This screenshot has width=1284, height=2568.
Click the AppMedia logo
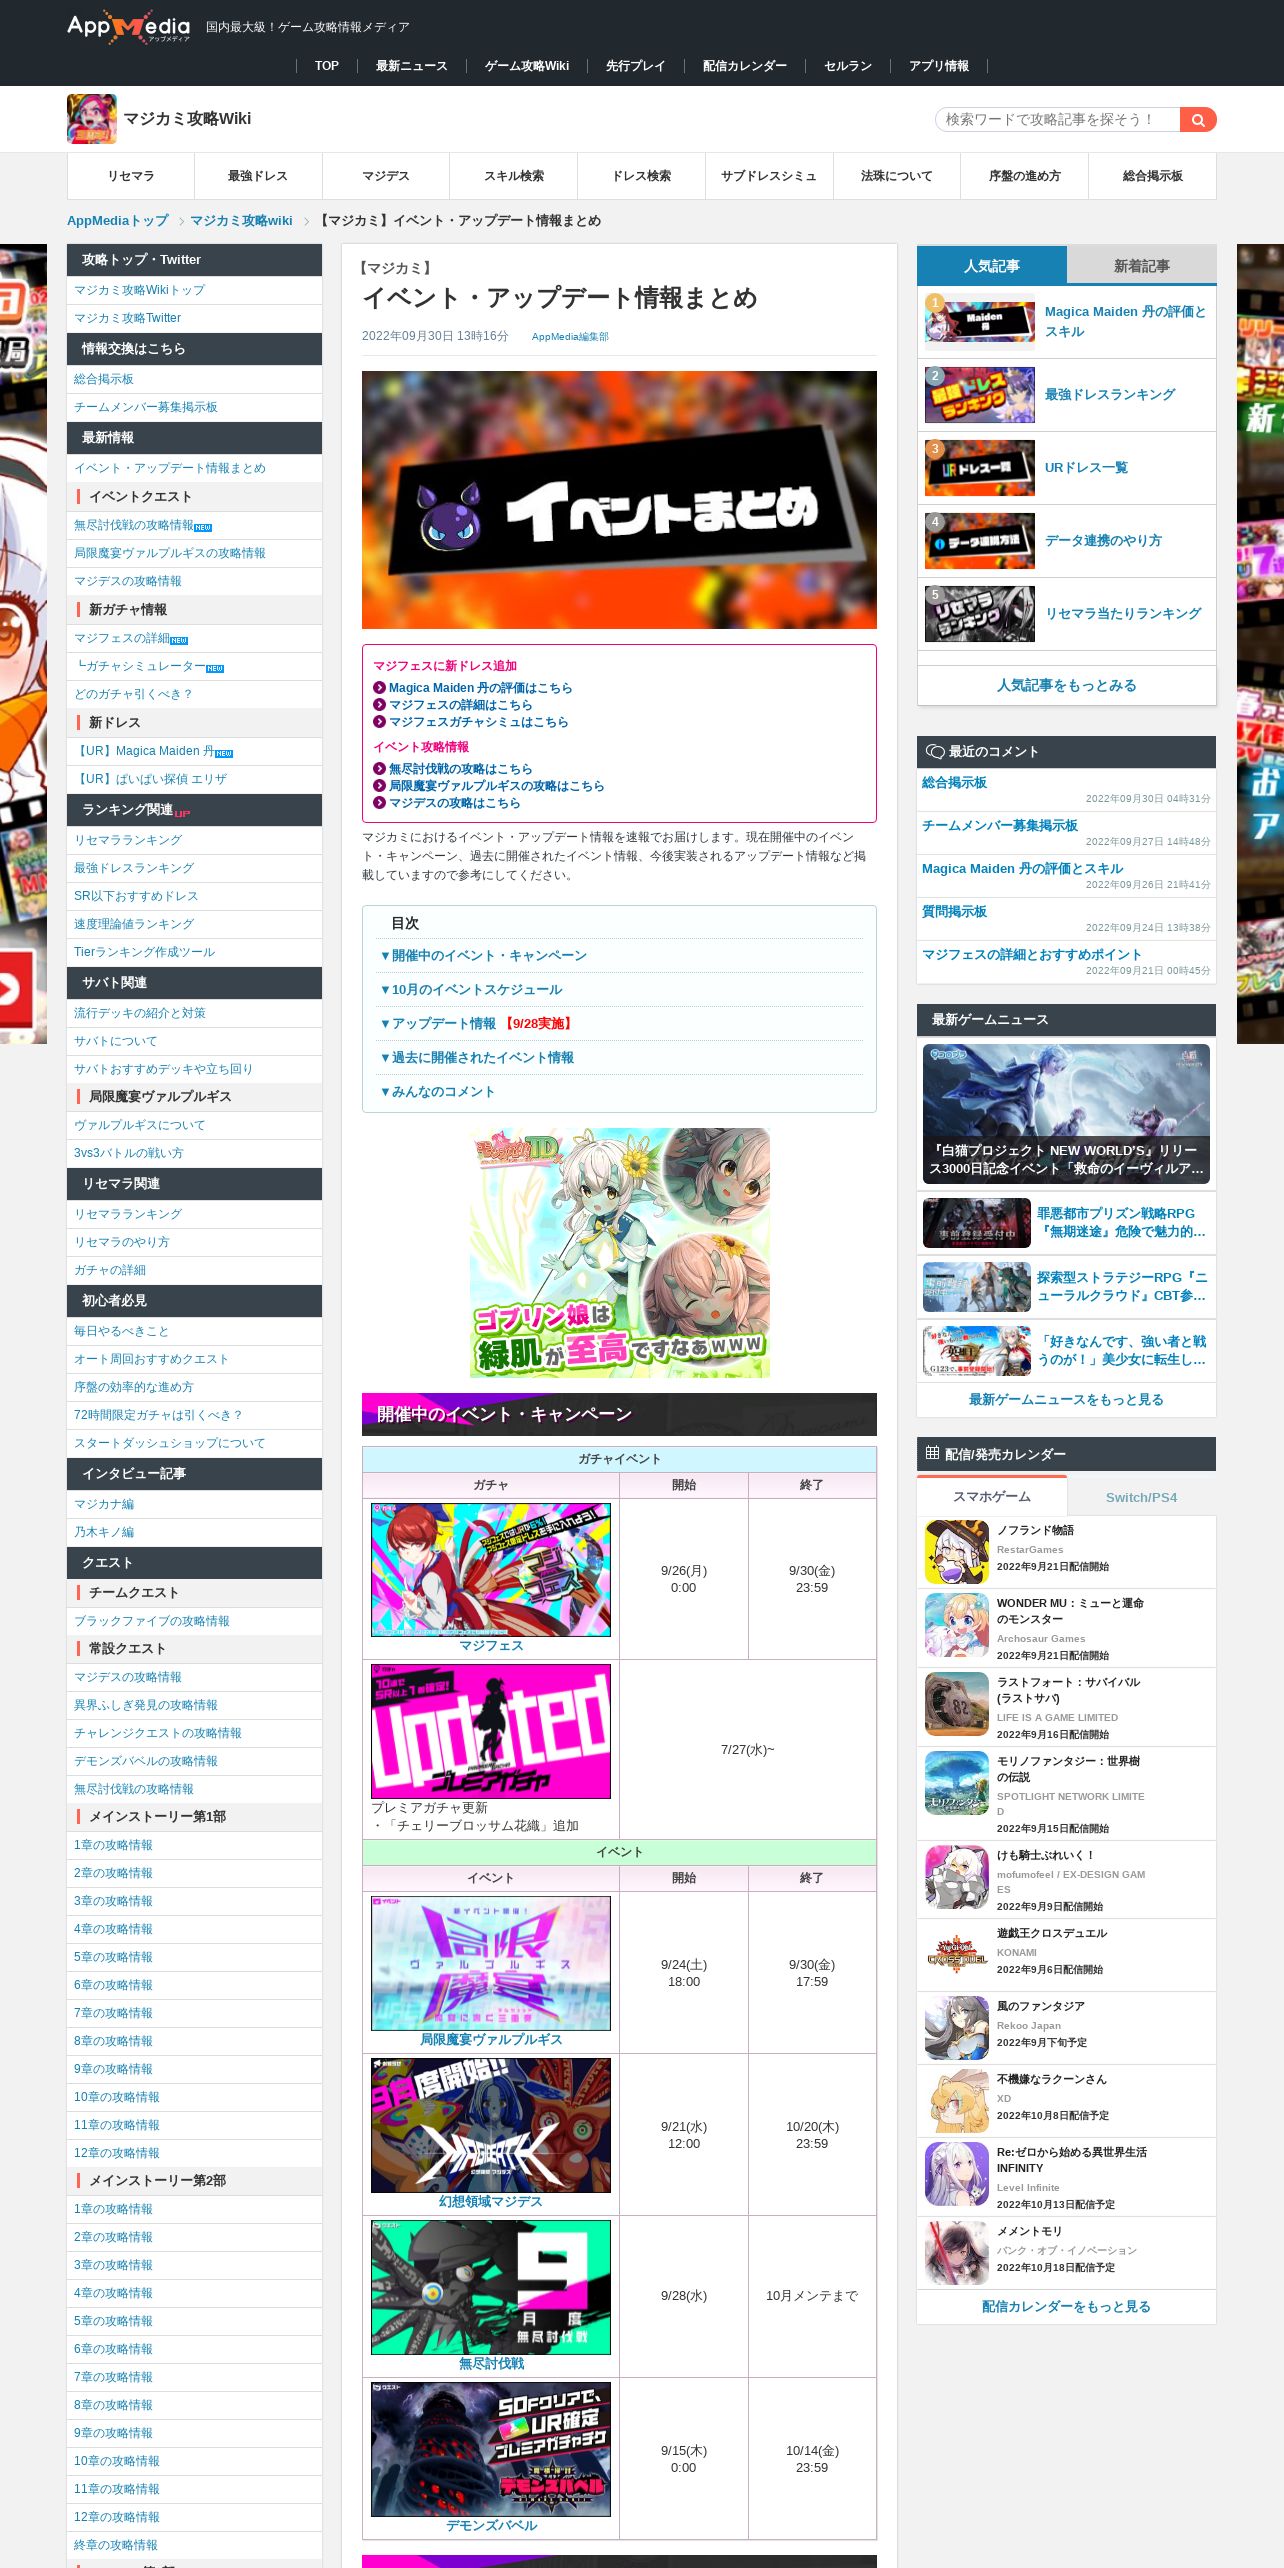(x=128, y=27)
